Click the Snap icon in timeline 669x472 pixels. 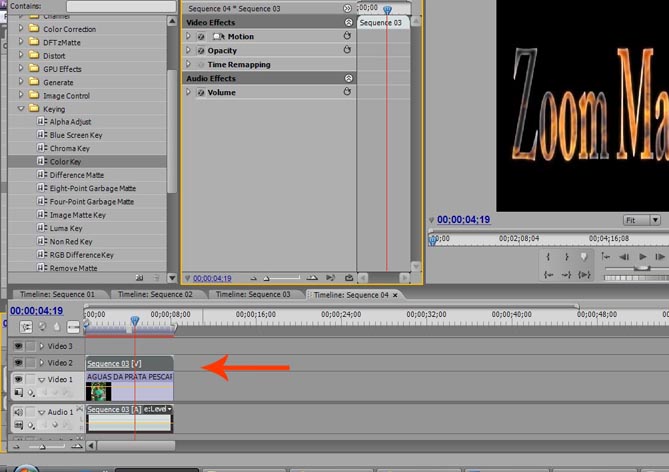click(25, 326)
